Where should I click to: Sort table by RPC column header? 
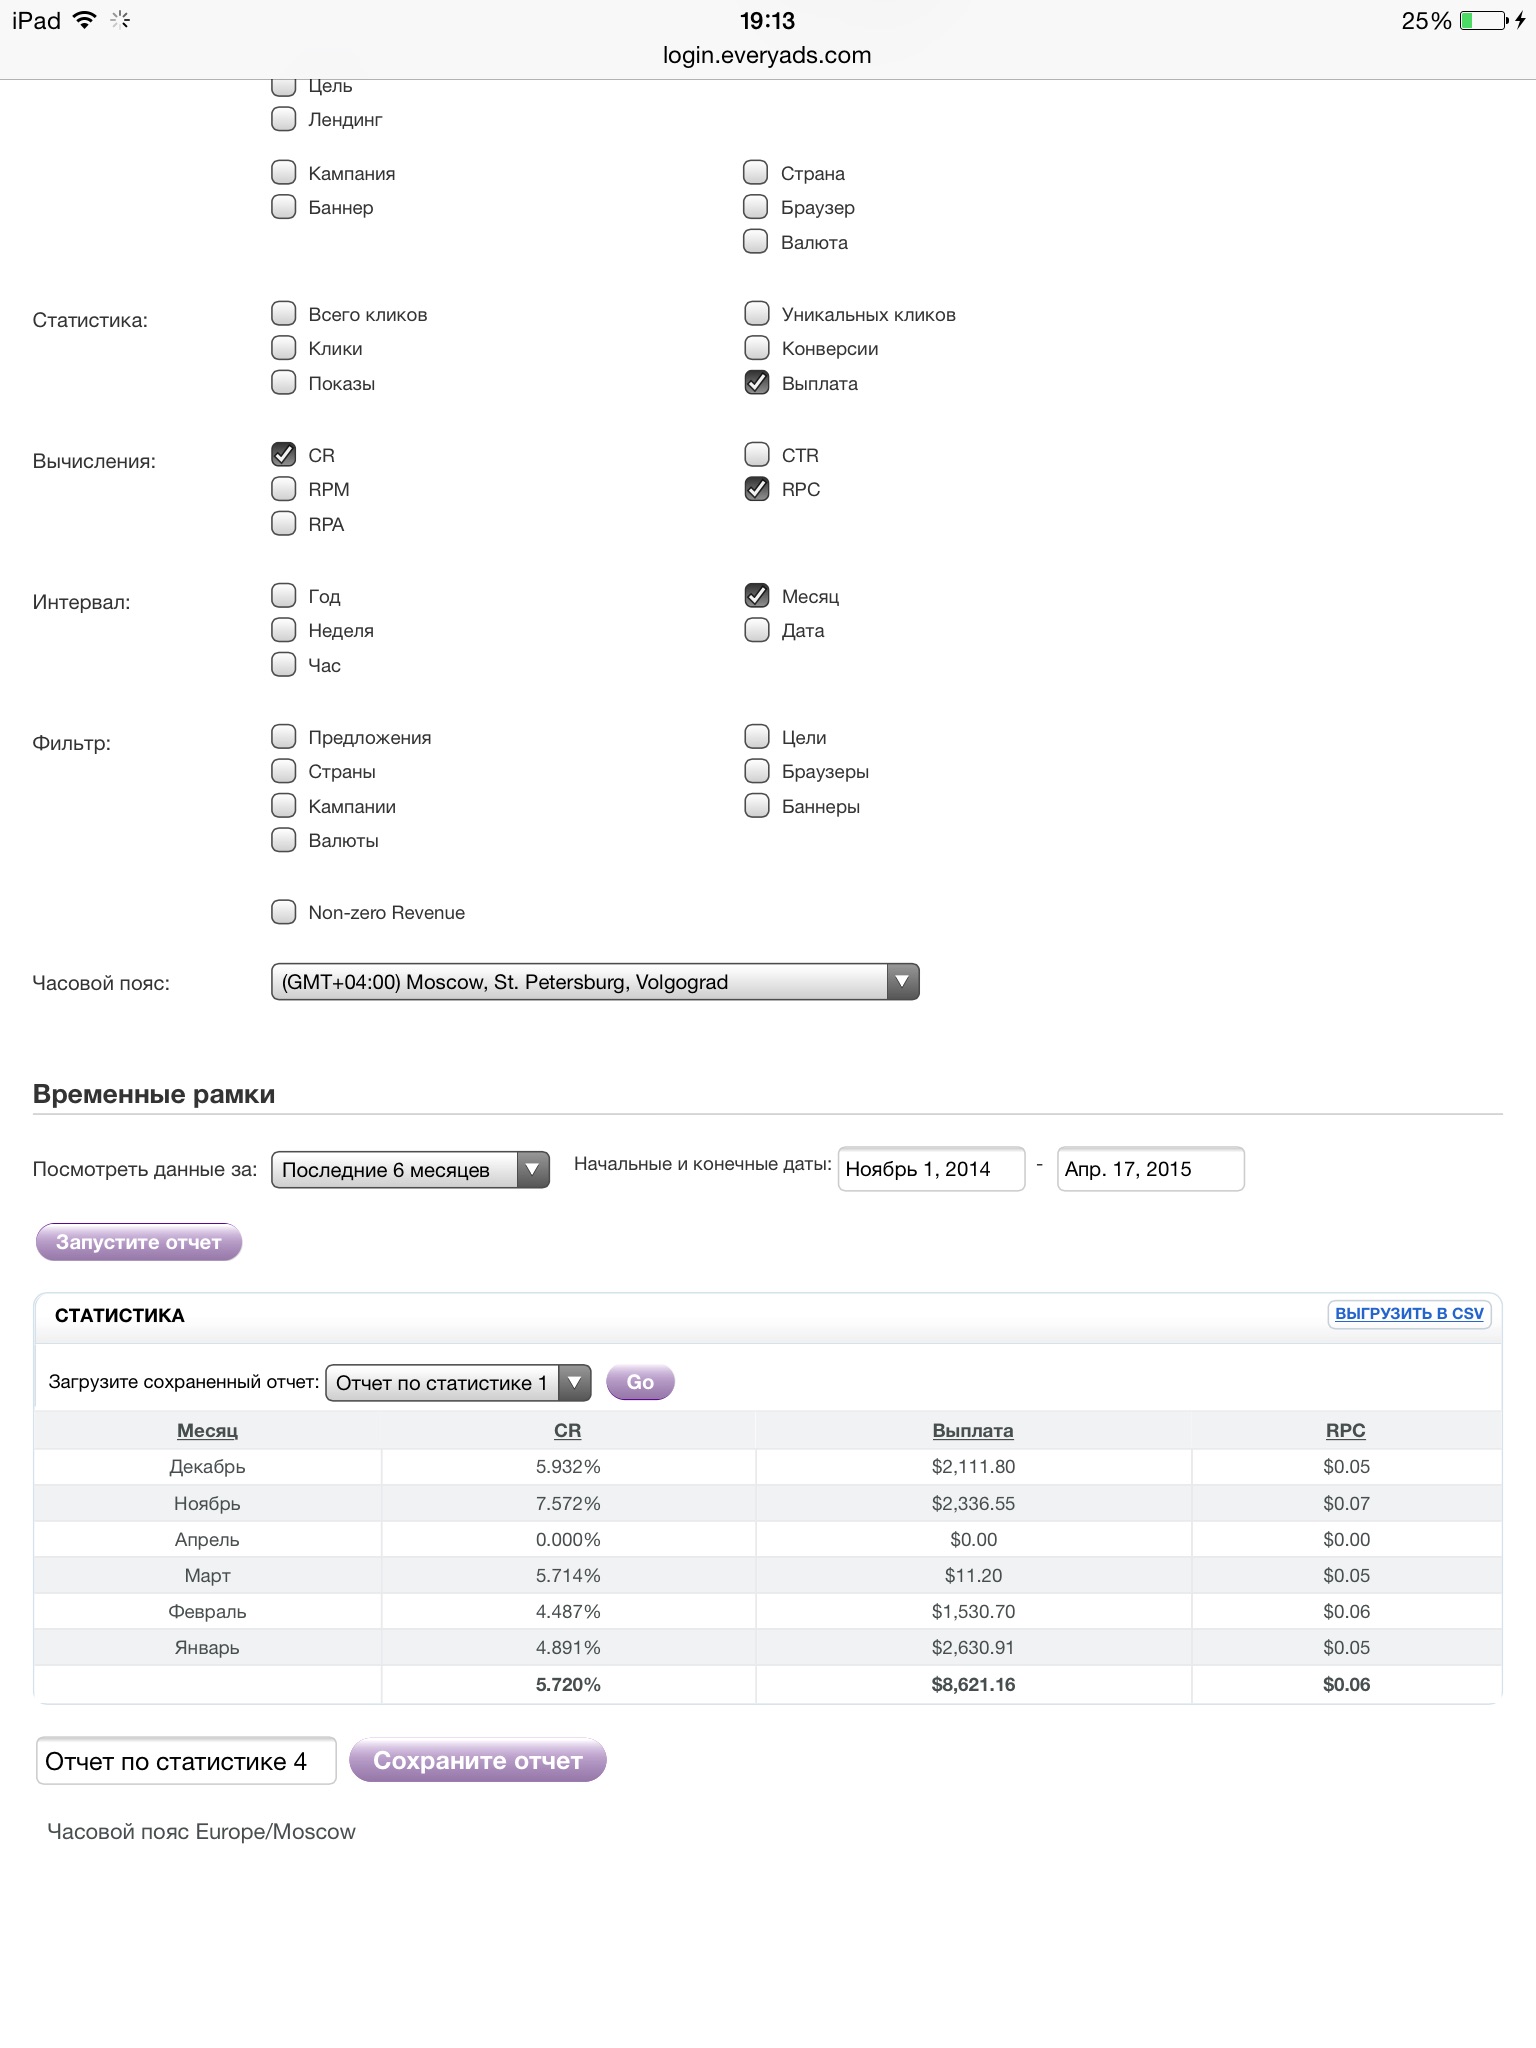(x=1345, y=1431)
